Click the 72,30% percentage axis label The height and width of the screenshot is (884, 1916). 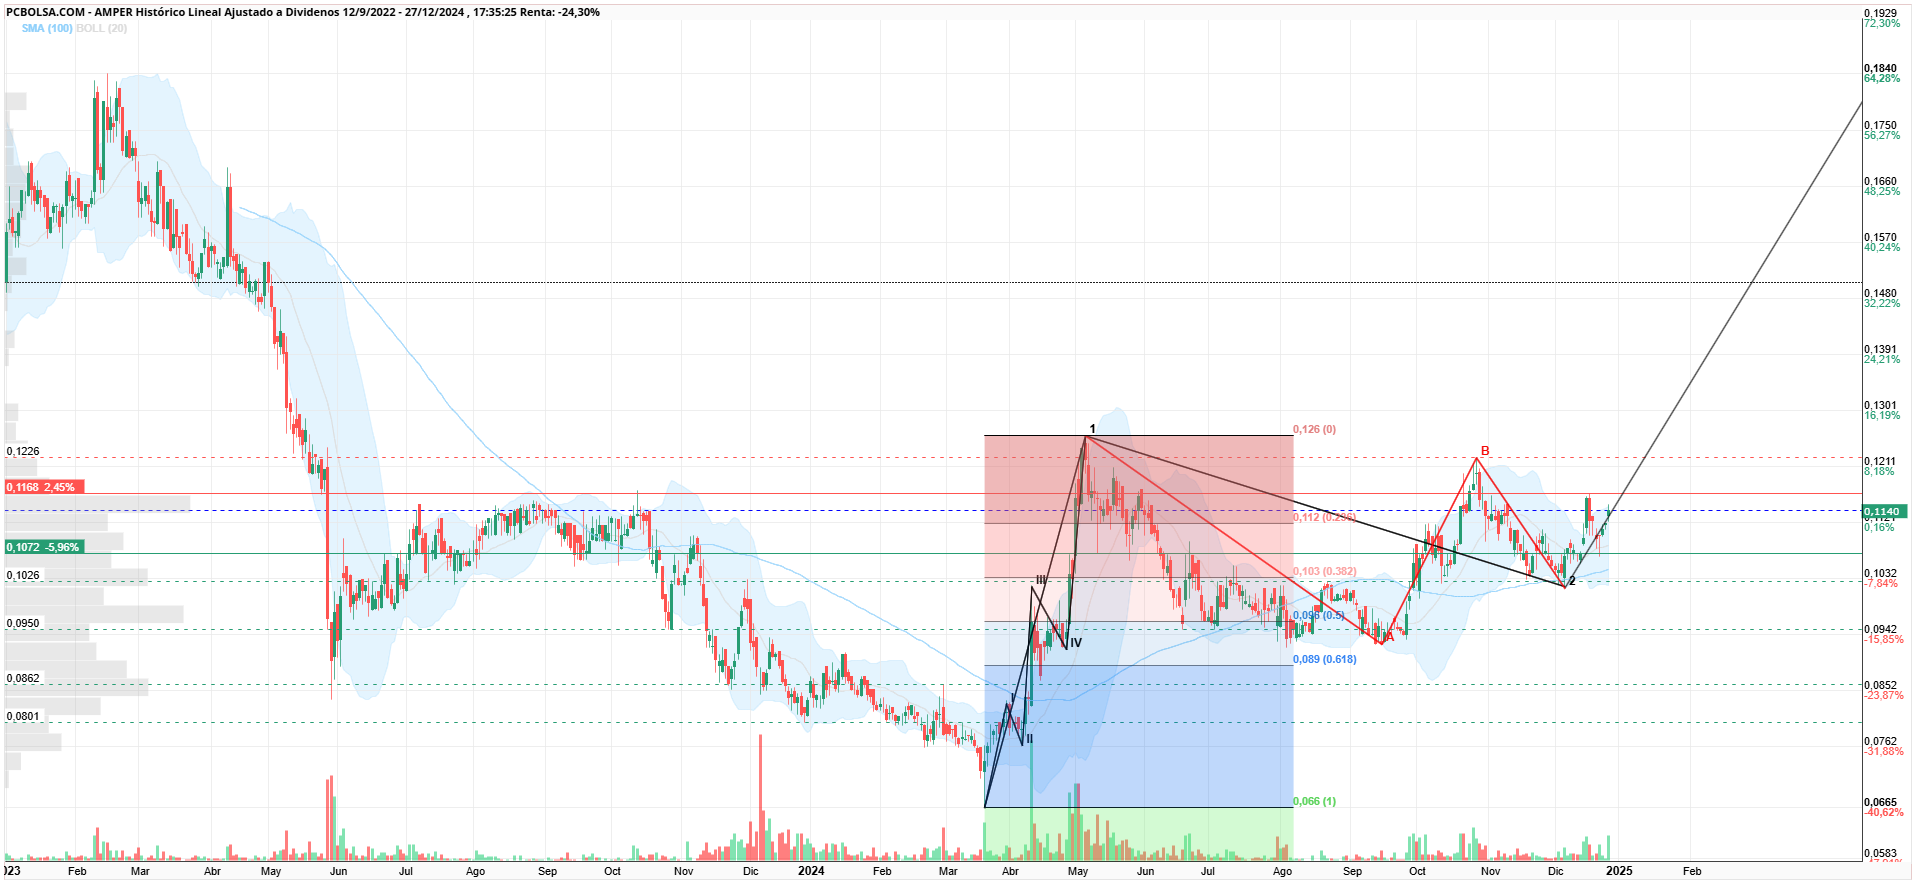pyautogui.click(x=1883, y=23)
